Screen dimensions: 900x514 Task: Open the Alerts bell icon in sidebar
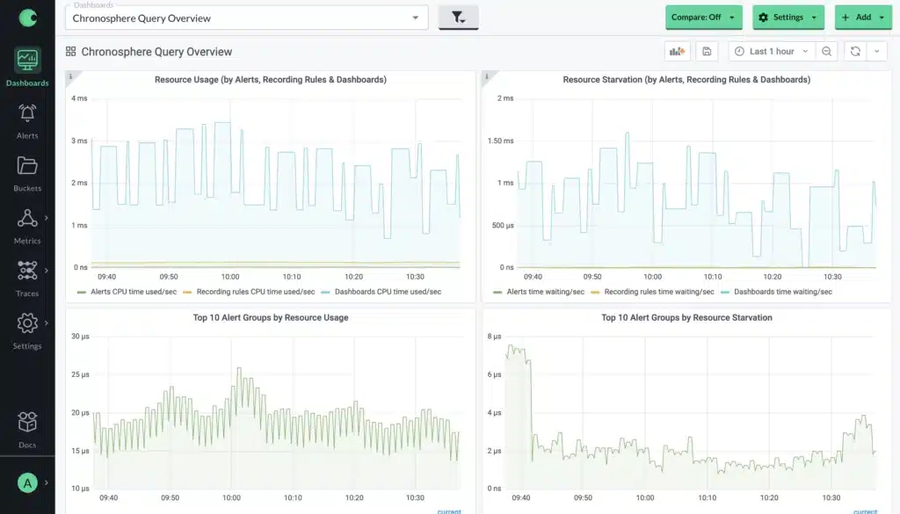(x=27, y=114)
